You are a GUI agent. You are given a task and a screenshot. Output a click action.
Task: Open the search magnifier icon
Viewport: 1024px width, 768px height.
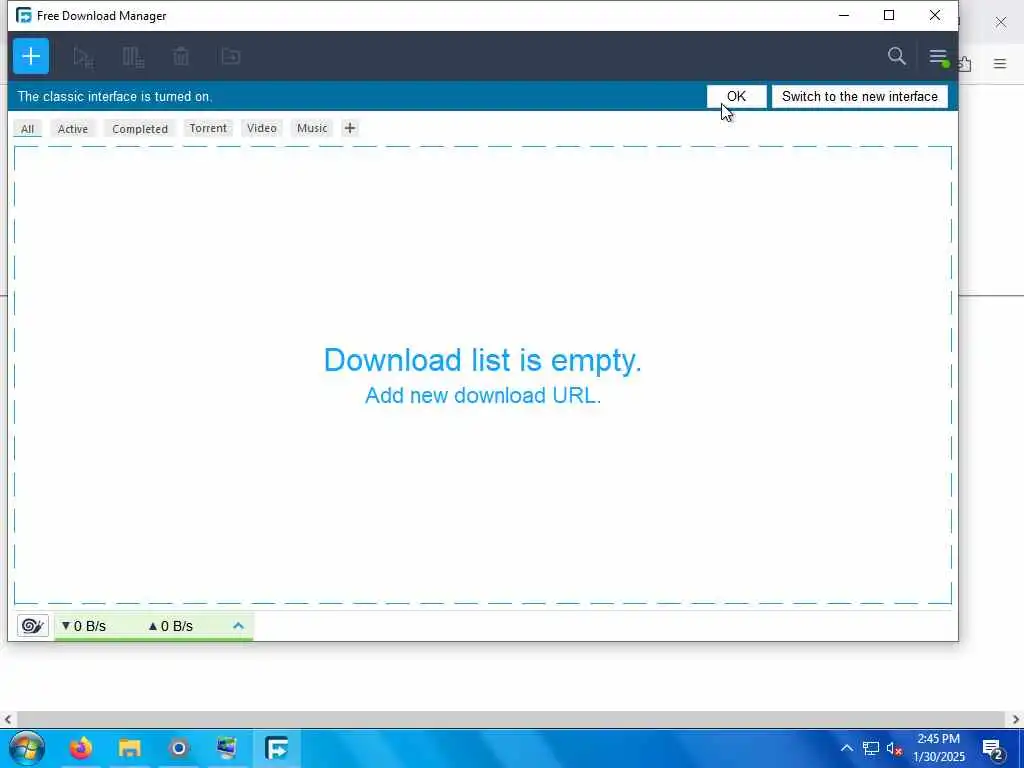(897, 56)
